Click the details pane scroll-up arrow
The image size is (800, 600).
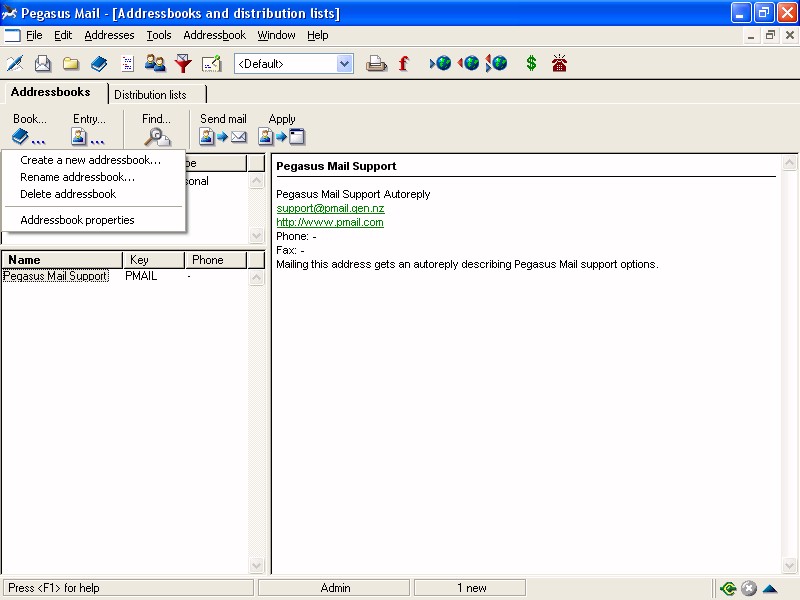[x=789, y=163]
